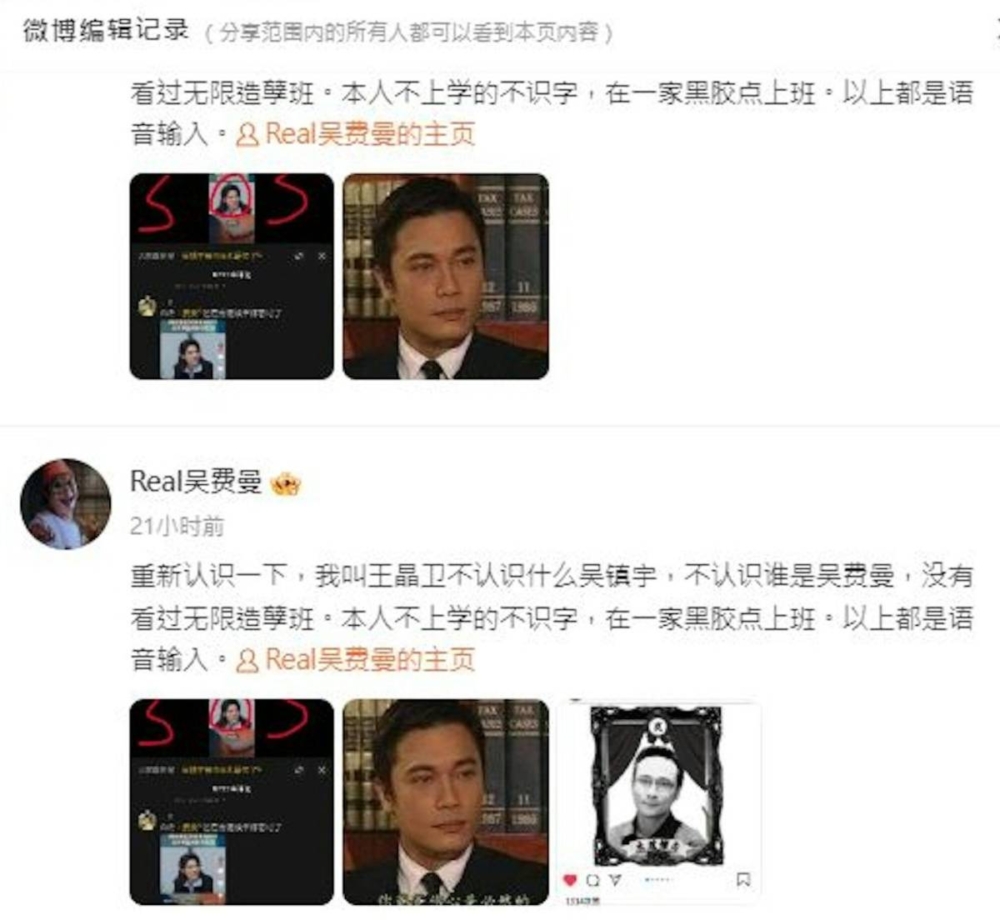Click the bookmark icon under the framed portrait

point(743,880)
